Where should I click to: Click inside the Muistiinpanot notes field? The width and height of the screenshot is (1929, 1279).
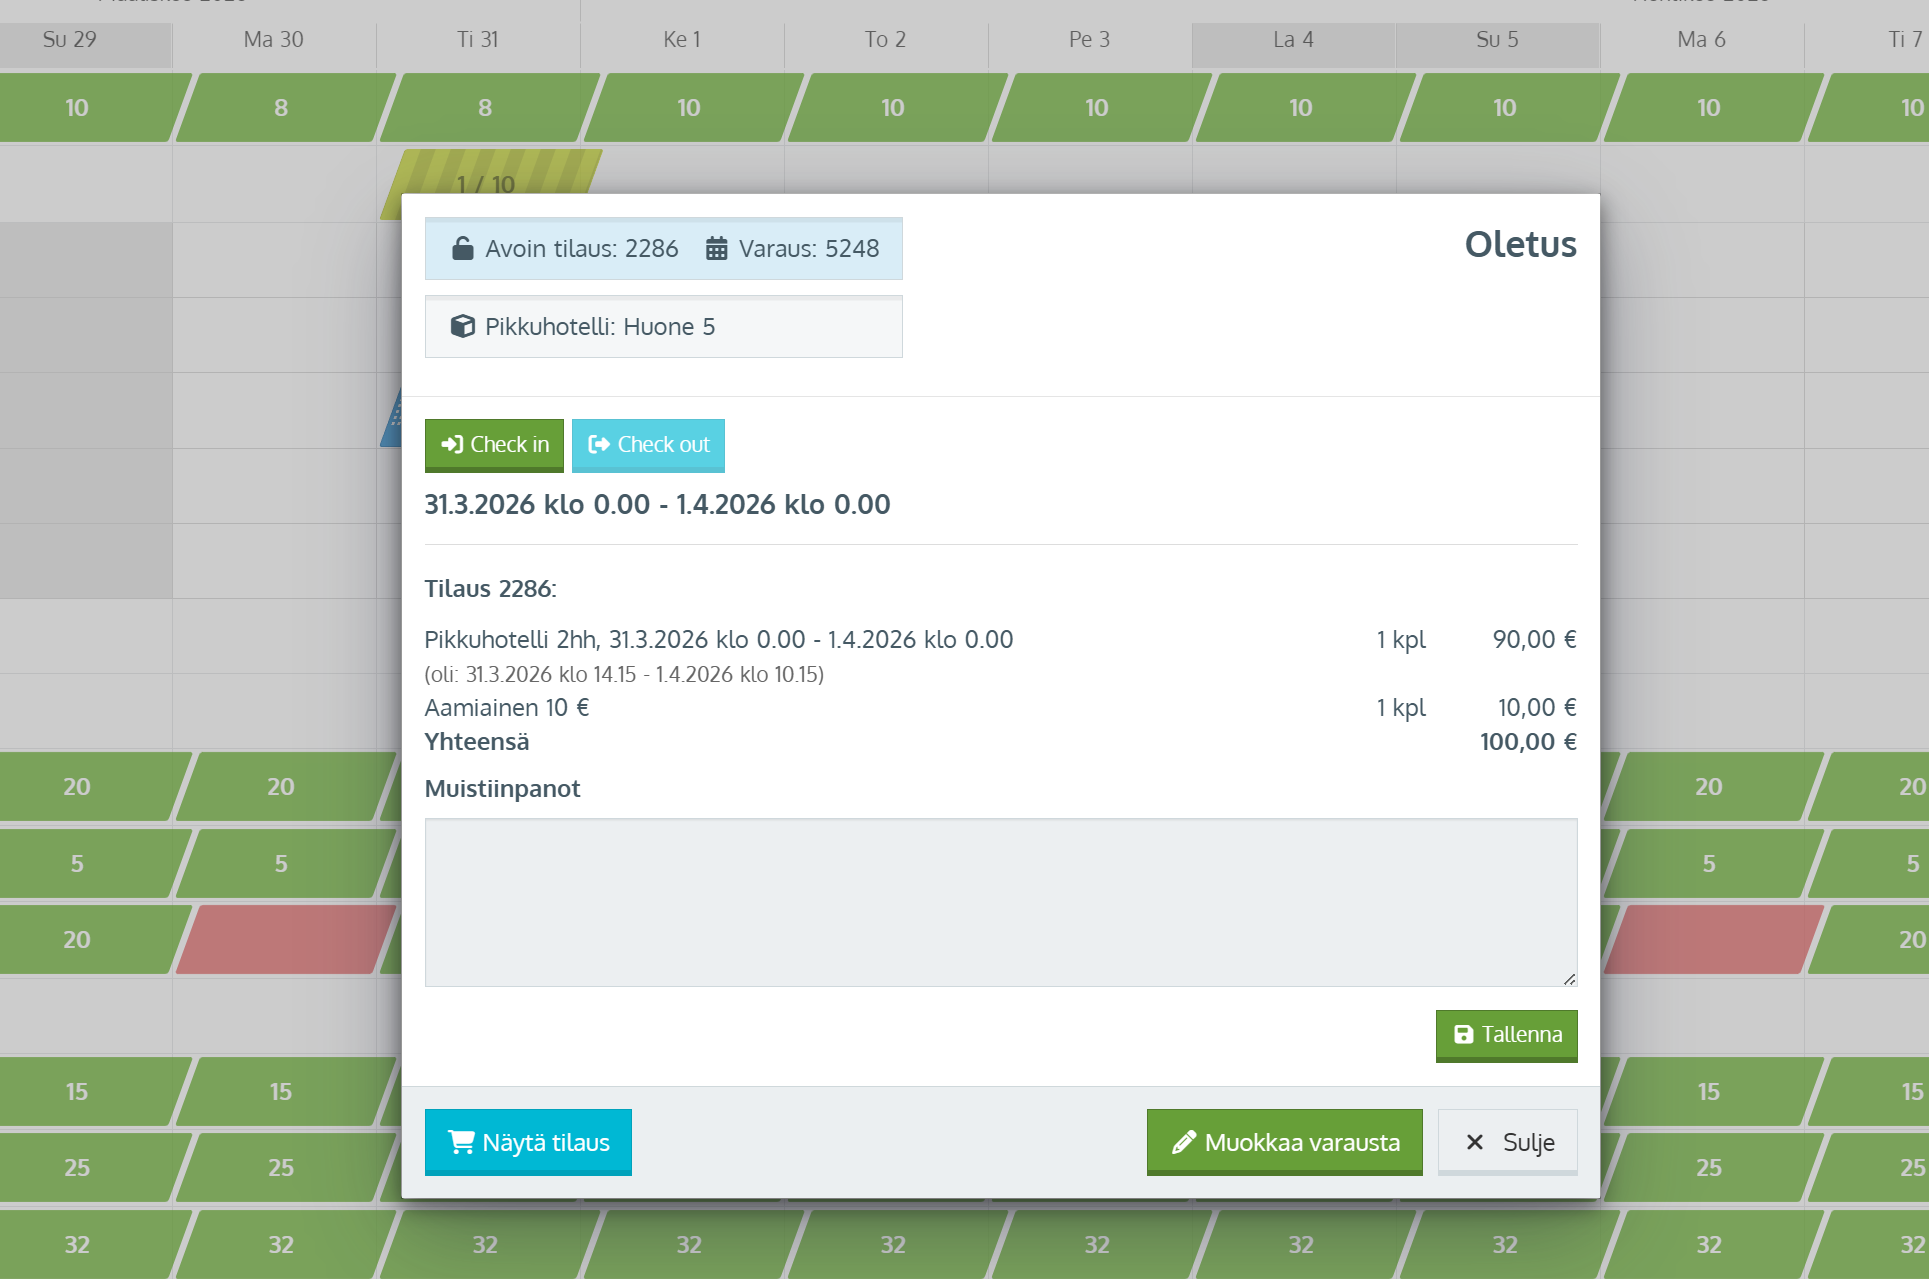[x=1001, y=902]
